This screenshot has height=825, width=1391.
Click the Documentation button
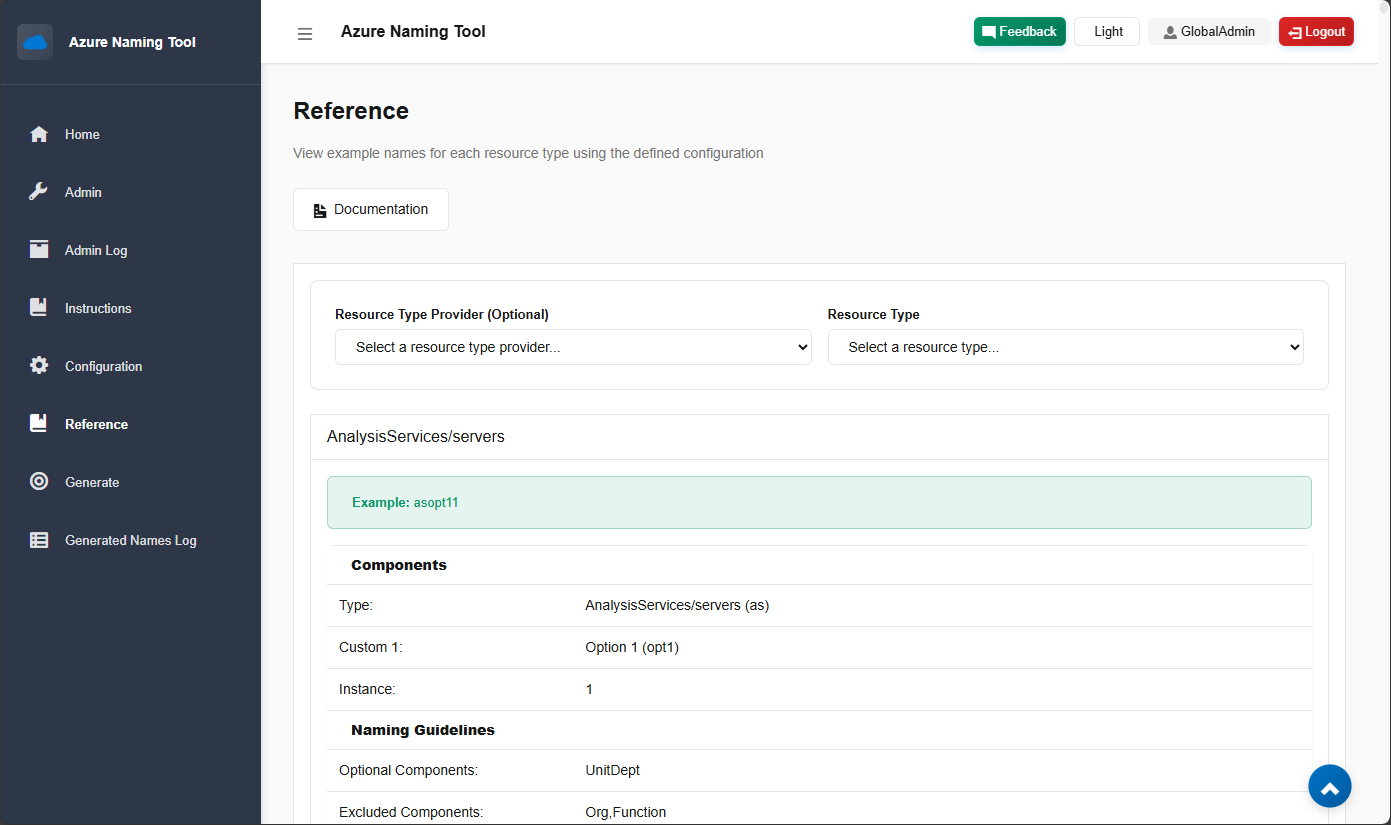(x=370, y=209)
